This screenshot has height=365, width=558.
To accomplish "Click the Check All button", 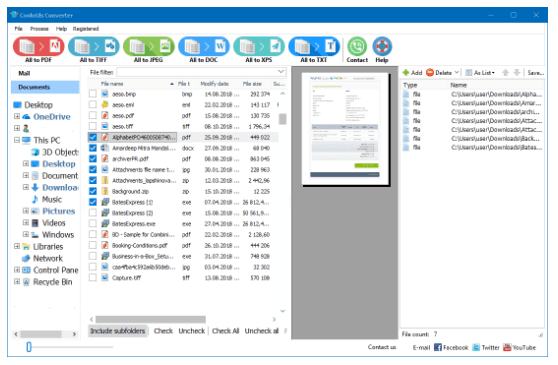I will click(226, 331).
